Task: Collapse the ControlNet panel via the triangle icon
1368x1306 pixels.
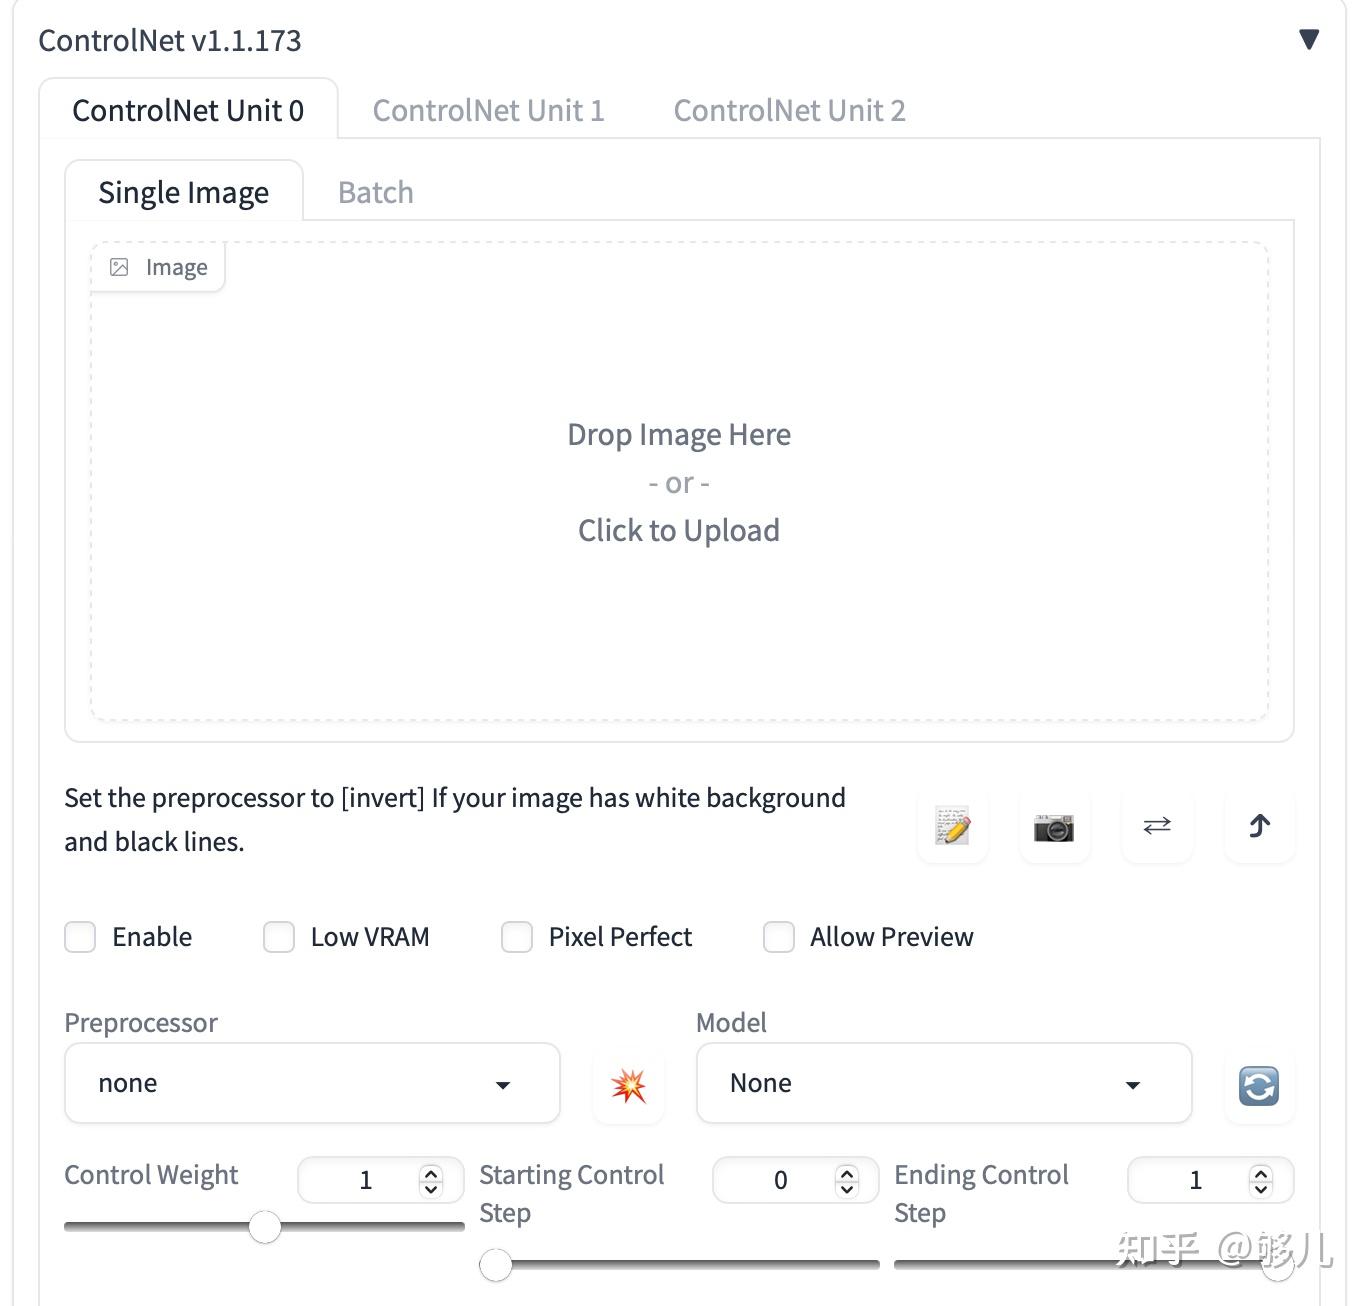Action: pos(1307,39)
